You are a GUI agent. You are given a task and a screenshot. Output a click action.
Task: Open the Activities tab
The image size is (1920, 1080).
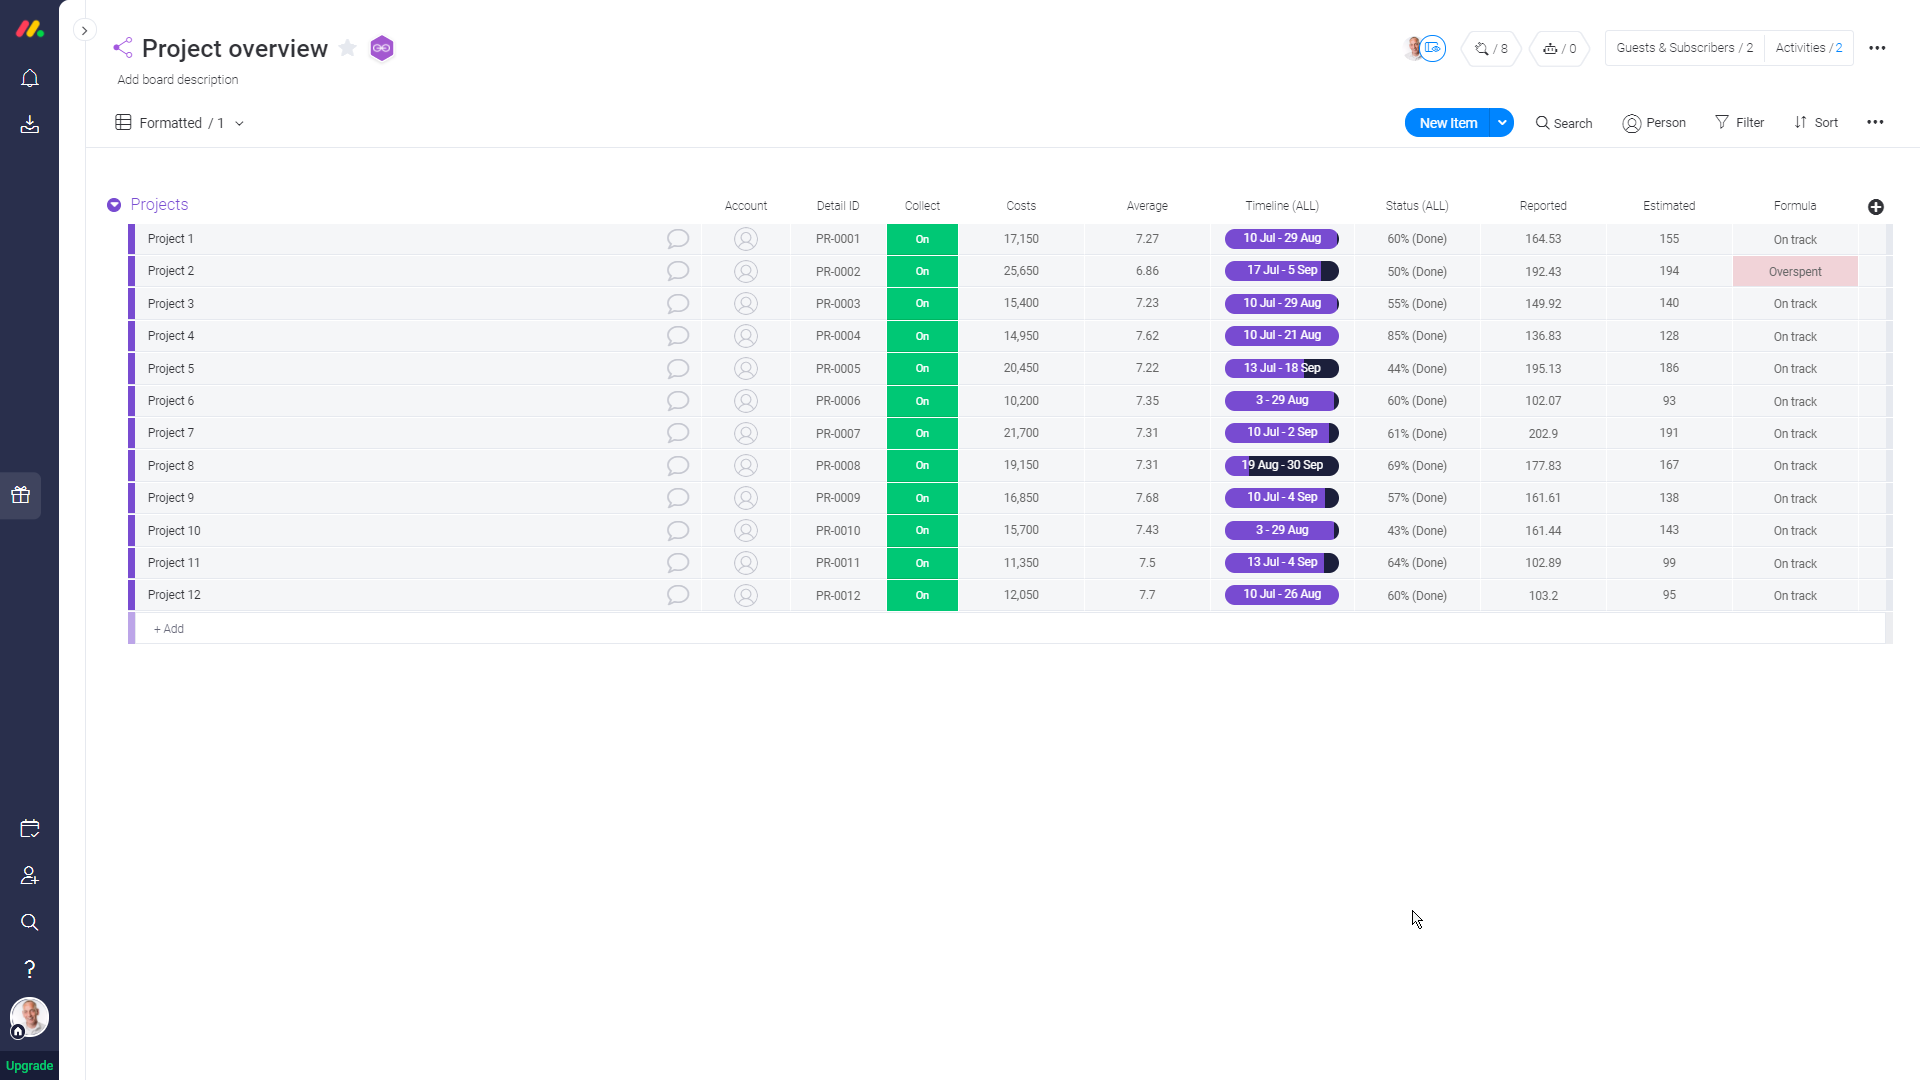click(x=1808, y=48)
